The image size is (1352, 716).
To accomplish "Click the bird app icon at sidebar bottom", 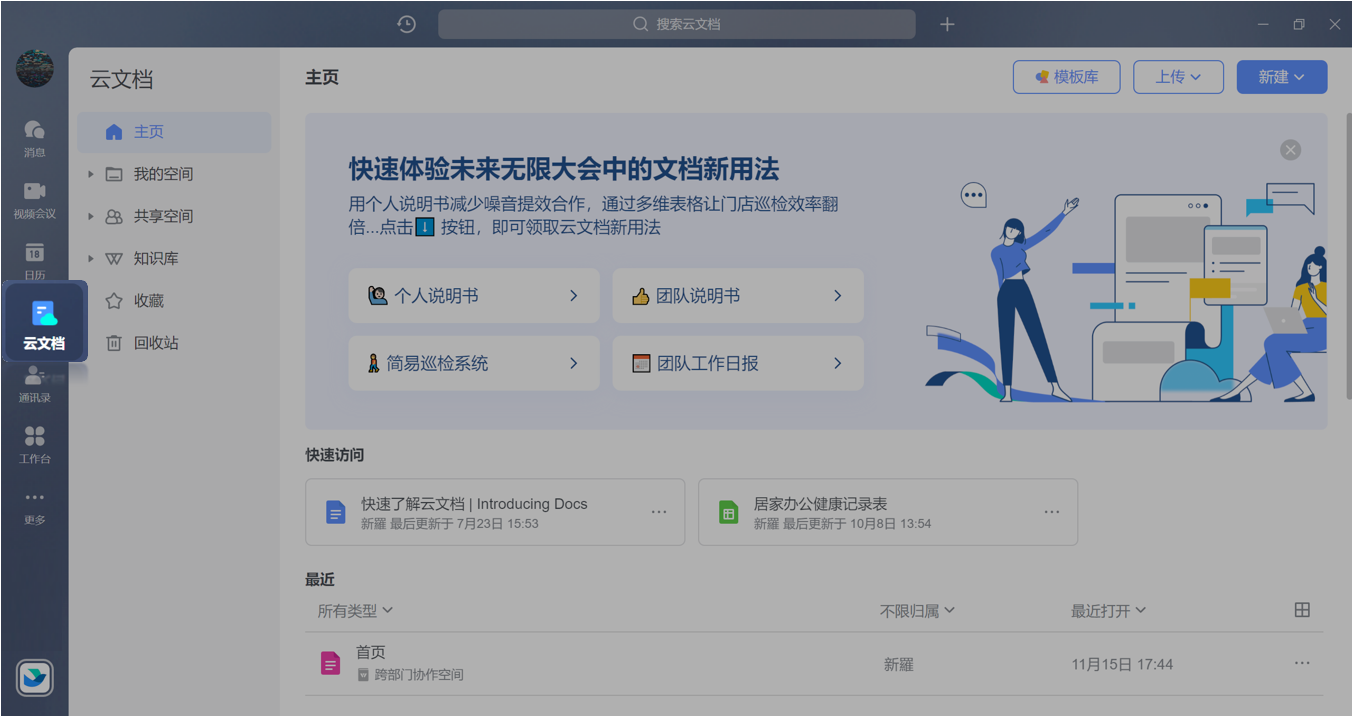I will coord(34,679).
